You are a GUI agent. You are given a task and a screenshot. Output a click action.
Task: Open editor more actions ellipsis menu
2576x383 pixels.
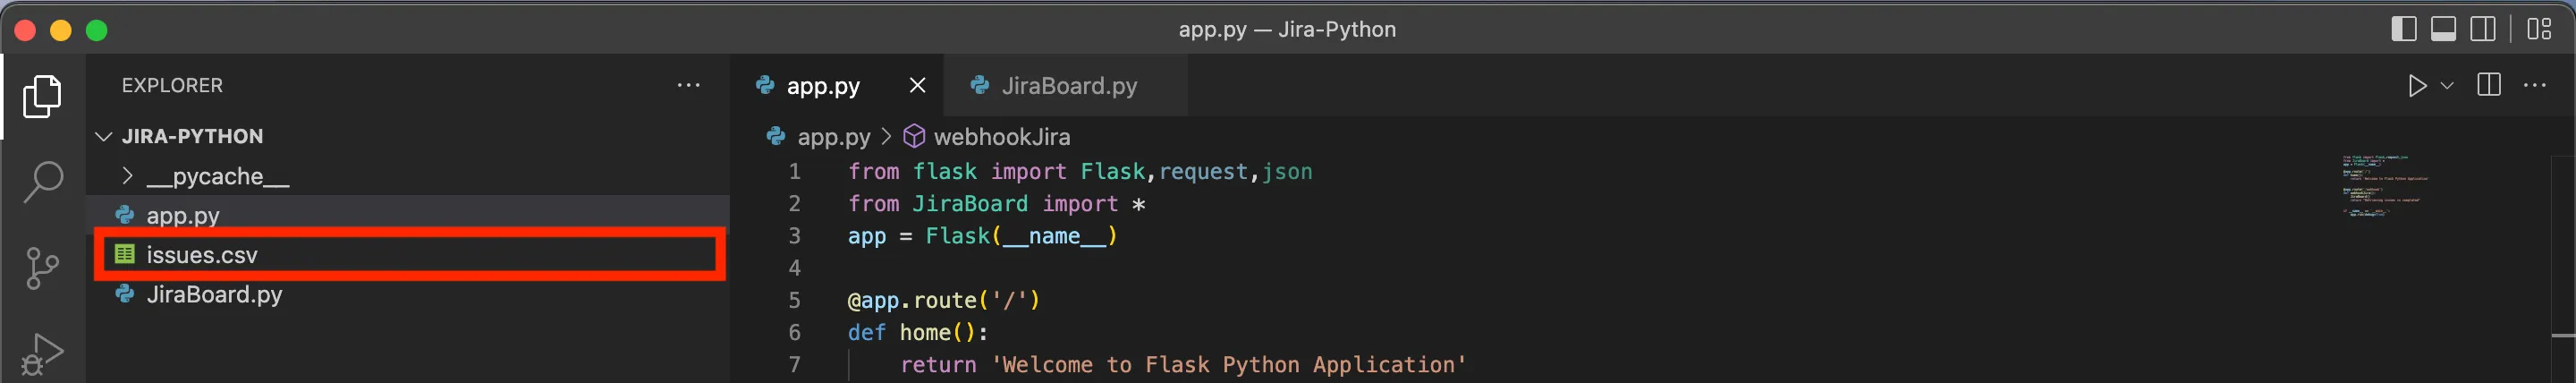click(x=2534, y=86)
